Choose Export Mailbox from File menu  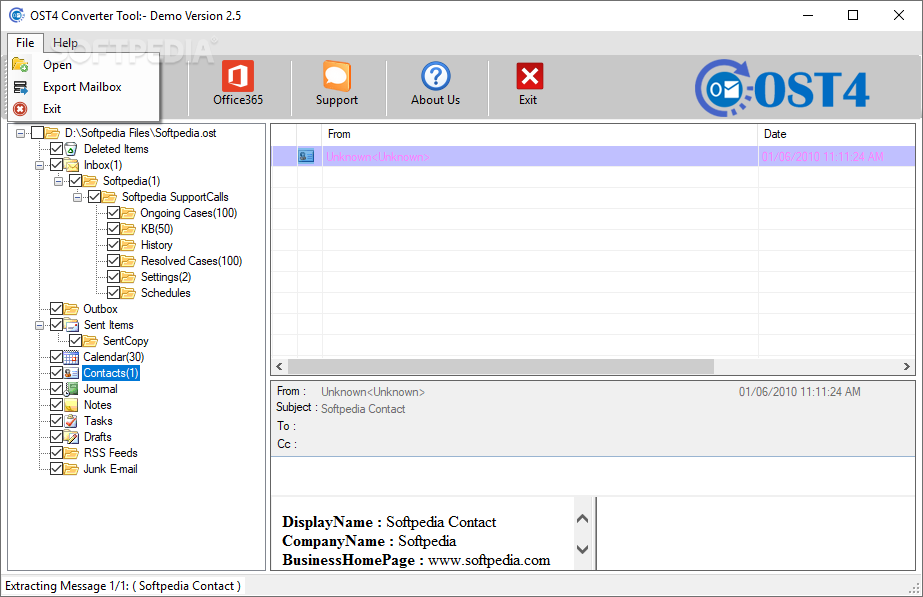pos(82,87)
